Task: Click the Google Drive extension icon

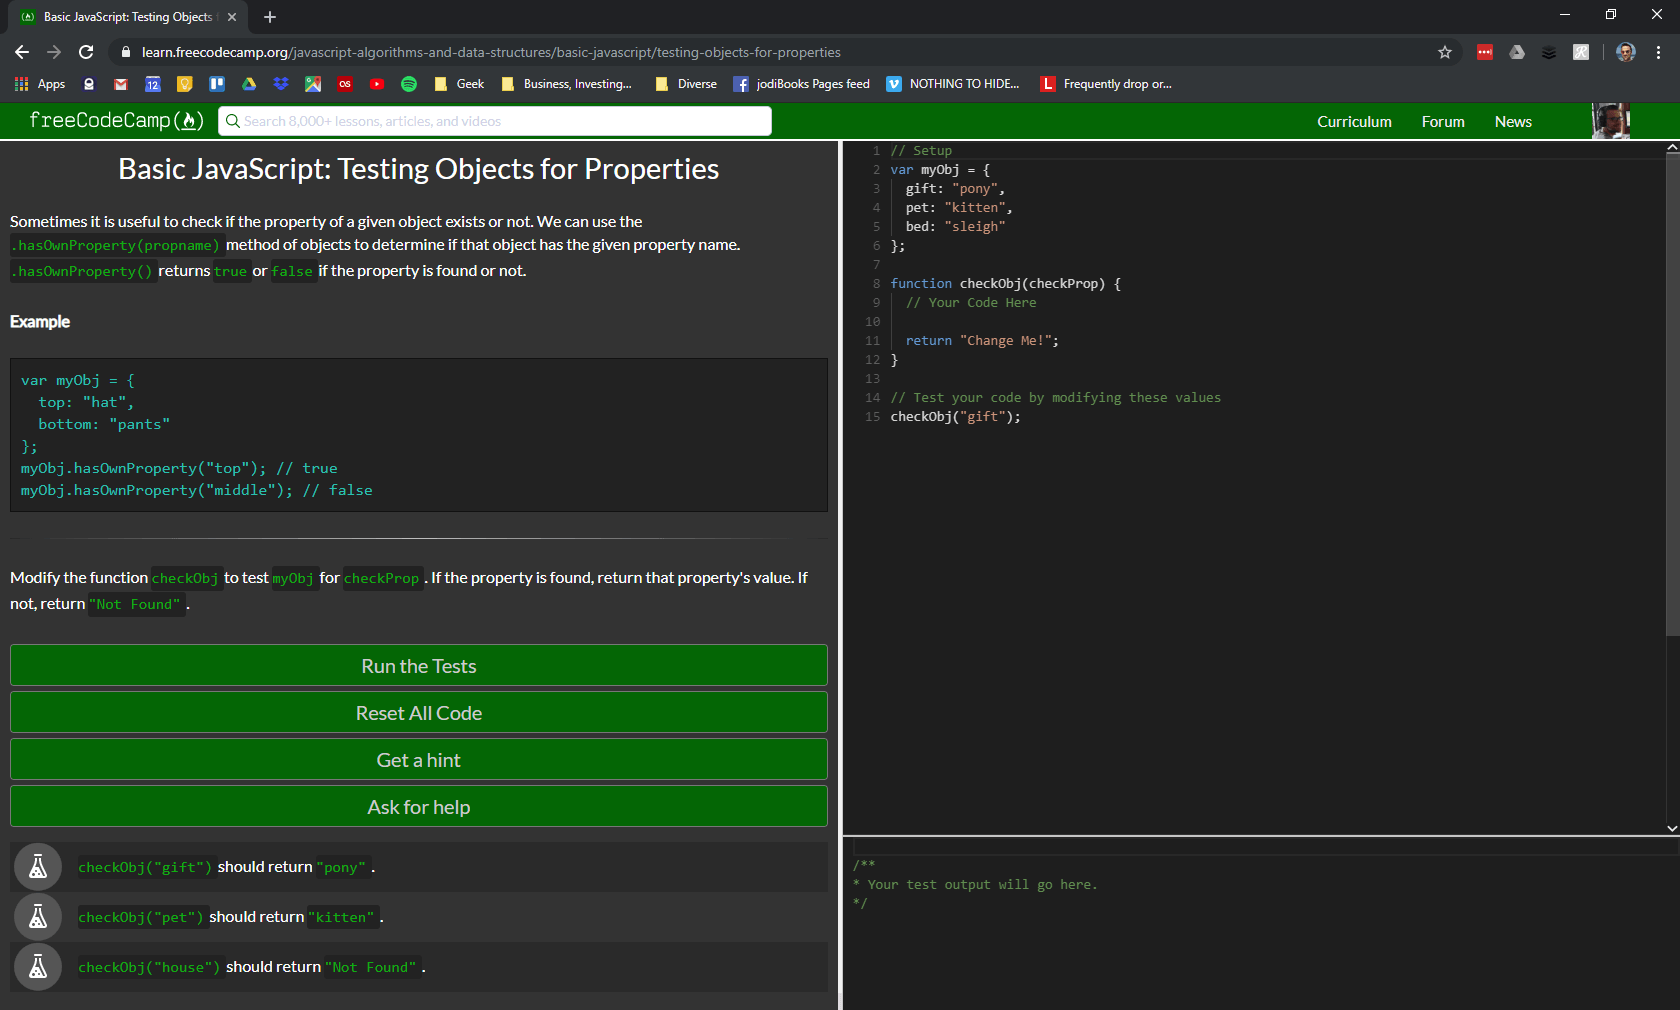Action: tap(1517, 52)
